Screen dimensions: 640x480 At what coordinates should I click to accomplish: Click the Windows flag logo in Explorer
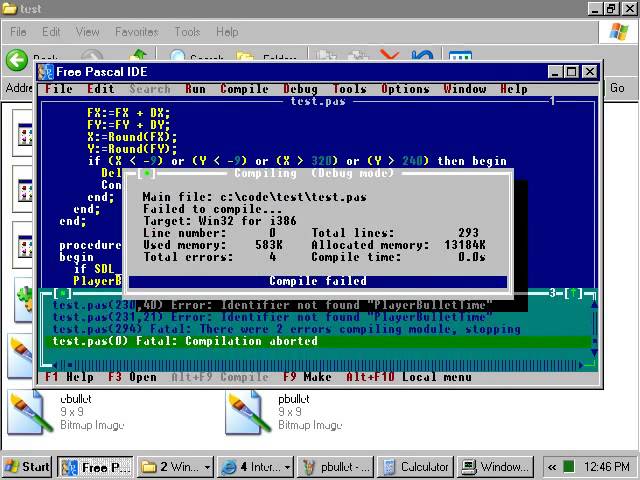pos(619,32)
